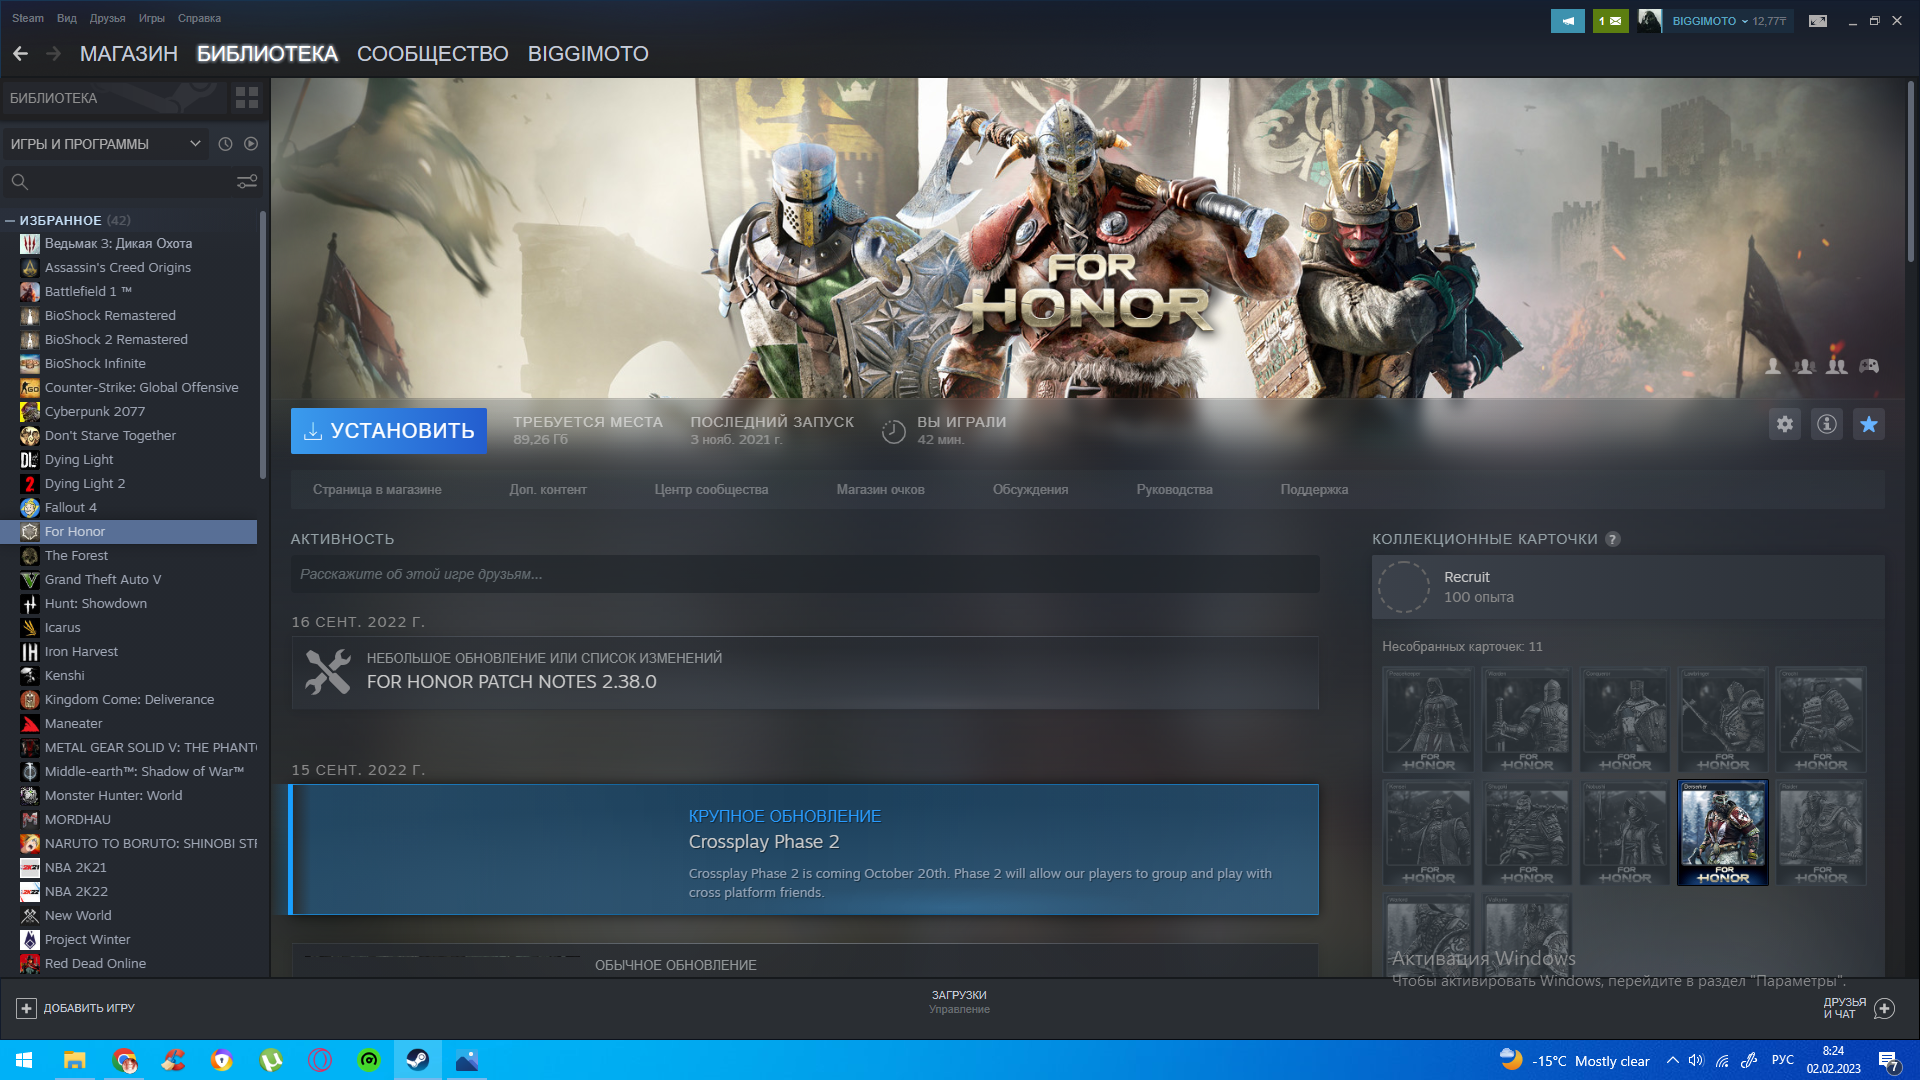Collapse the Favorites category
This screenshot has width=1920, height=1080.
(10, 220)
